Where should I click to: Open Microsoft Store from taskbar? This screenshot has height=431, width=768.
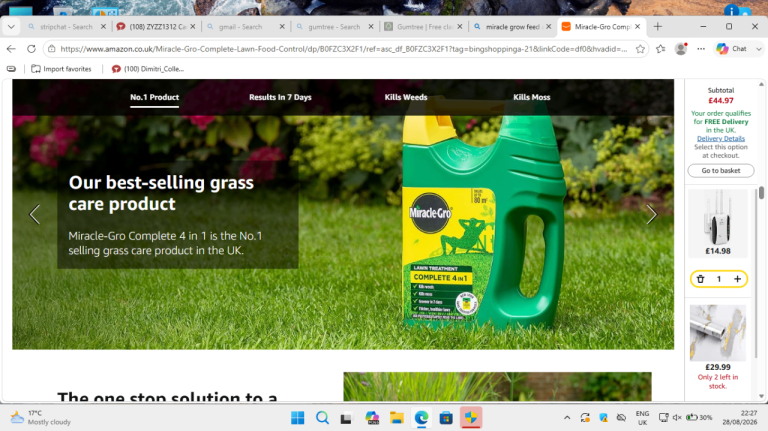coord(446,418)
